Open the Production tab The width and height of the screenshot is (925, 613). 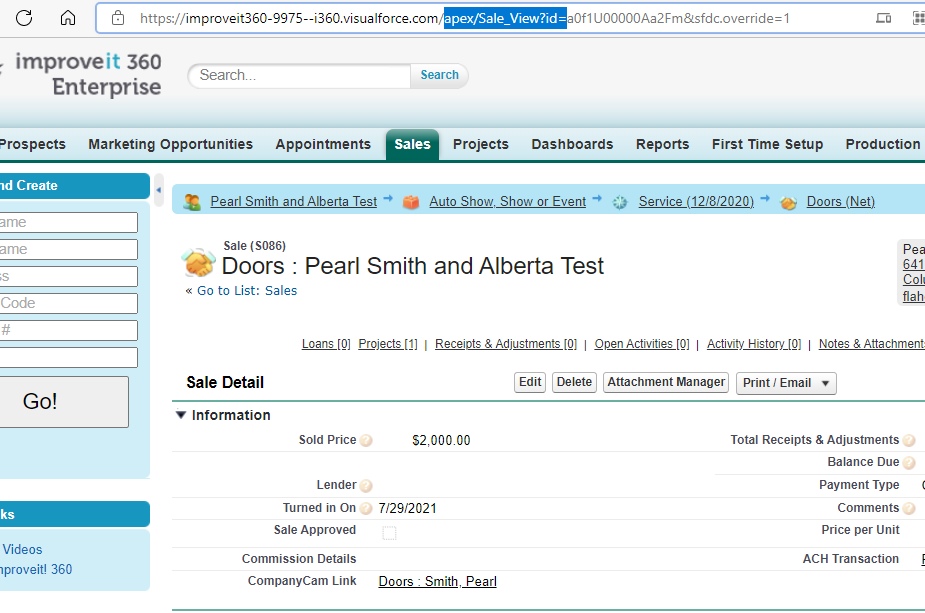point(883,145)
